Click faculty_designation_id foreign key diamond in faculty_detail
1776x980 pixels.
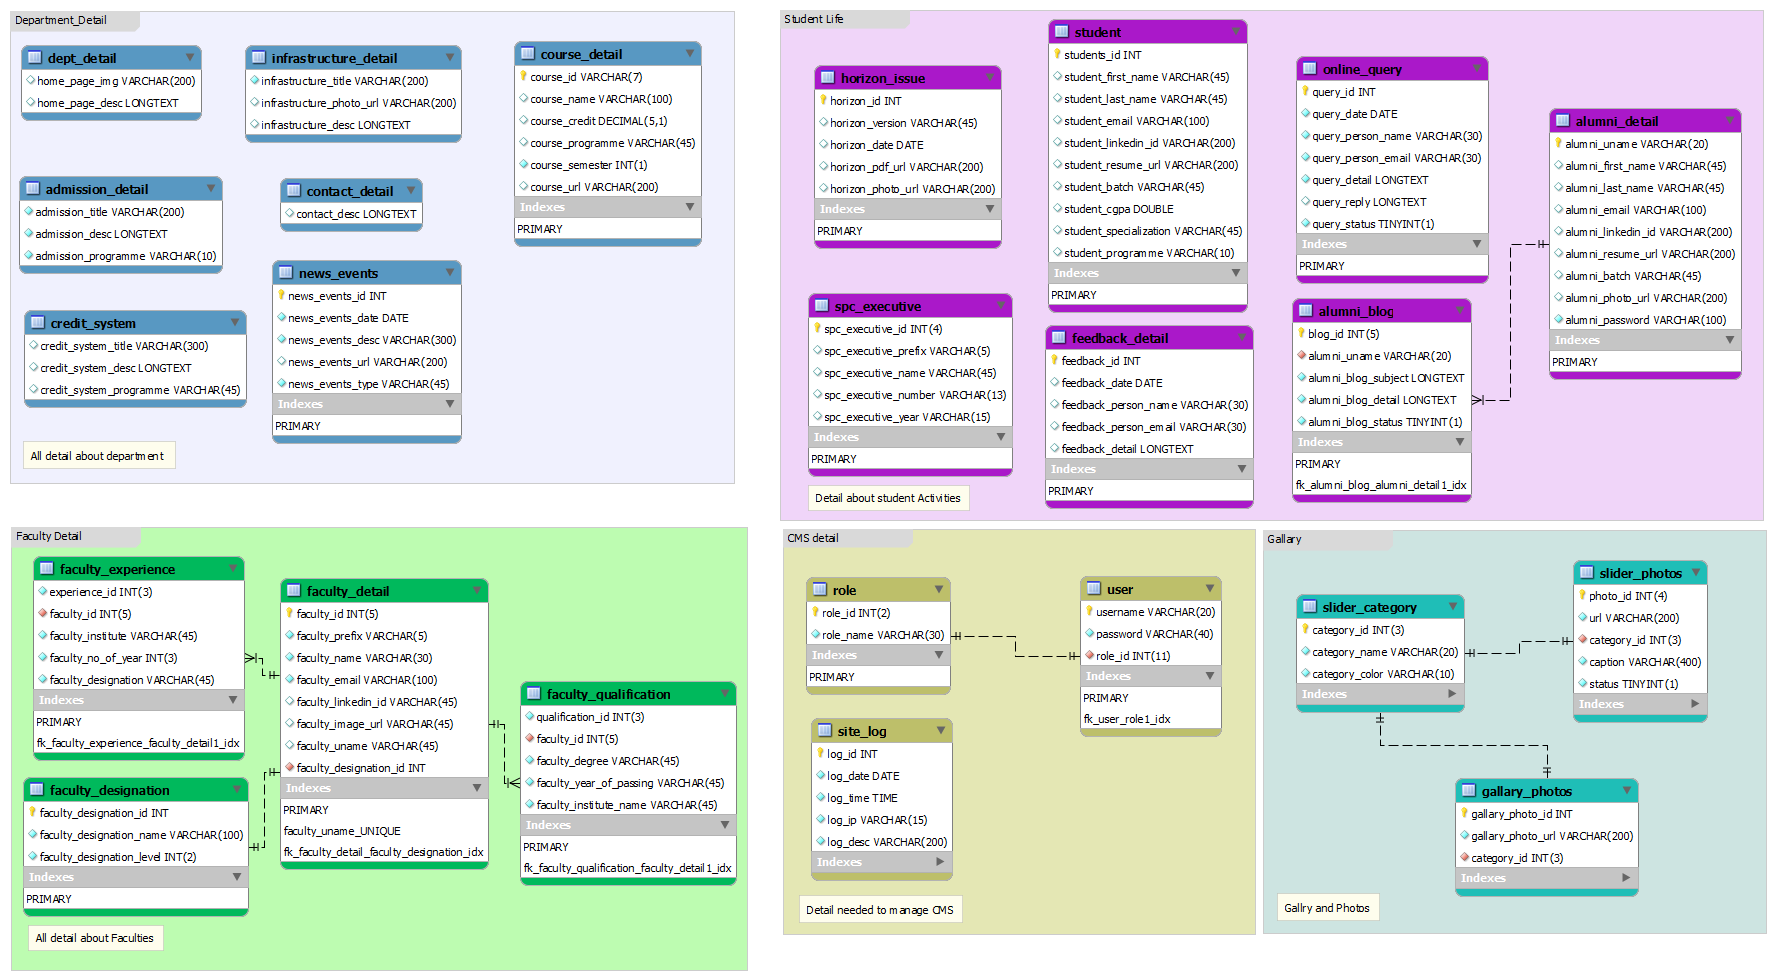(x=290, y=768)
